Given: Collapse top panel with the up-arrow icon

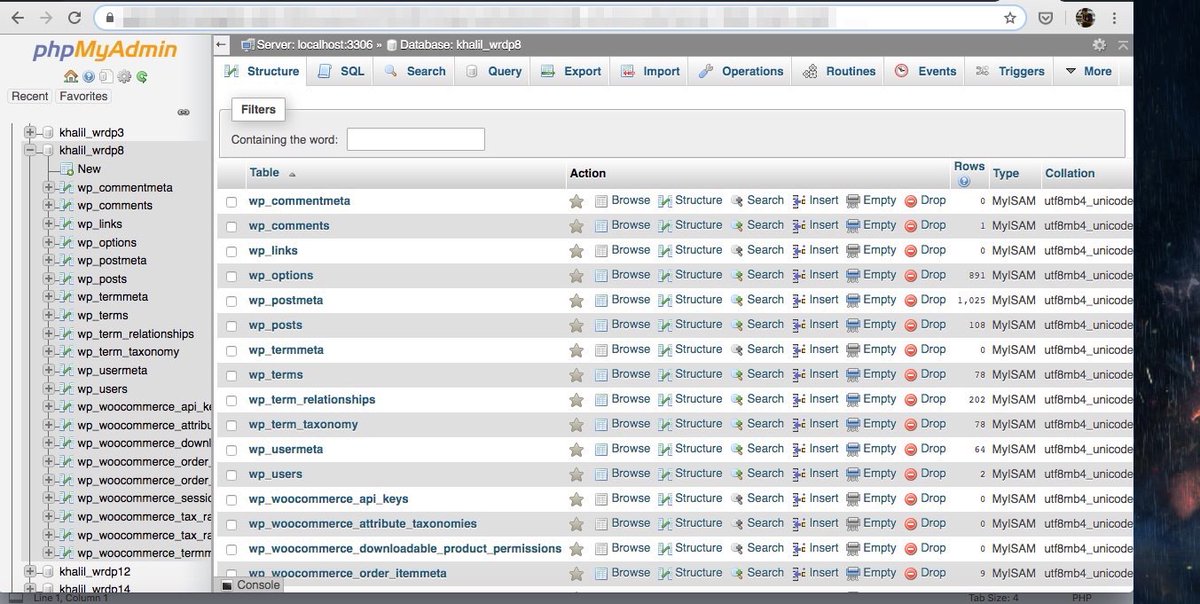Looking at the screenshot, I should click(x=1124, y=45).
